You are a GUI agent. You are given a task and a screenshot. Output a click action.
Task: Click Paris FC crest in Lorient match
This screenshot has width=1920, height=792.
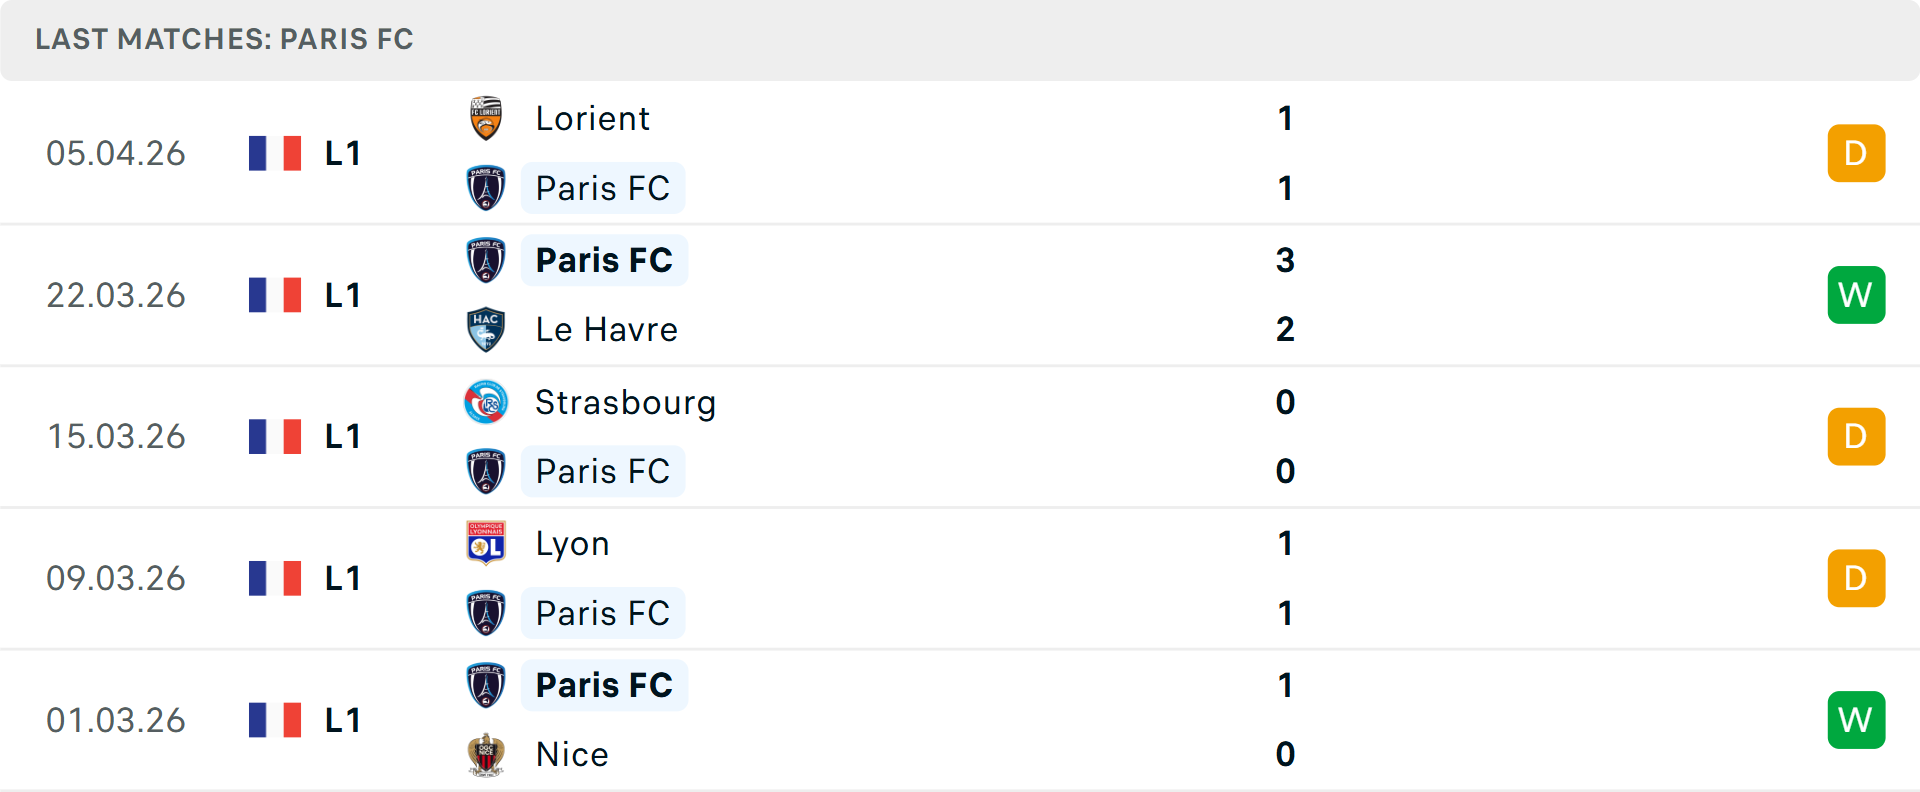click(486, 188)
